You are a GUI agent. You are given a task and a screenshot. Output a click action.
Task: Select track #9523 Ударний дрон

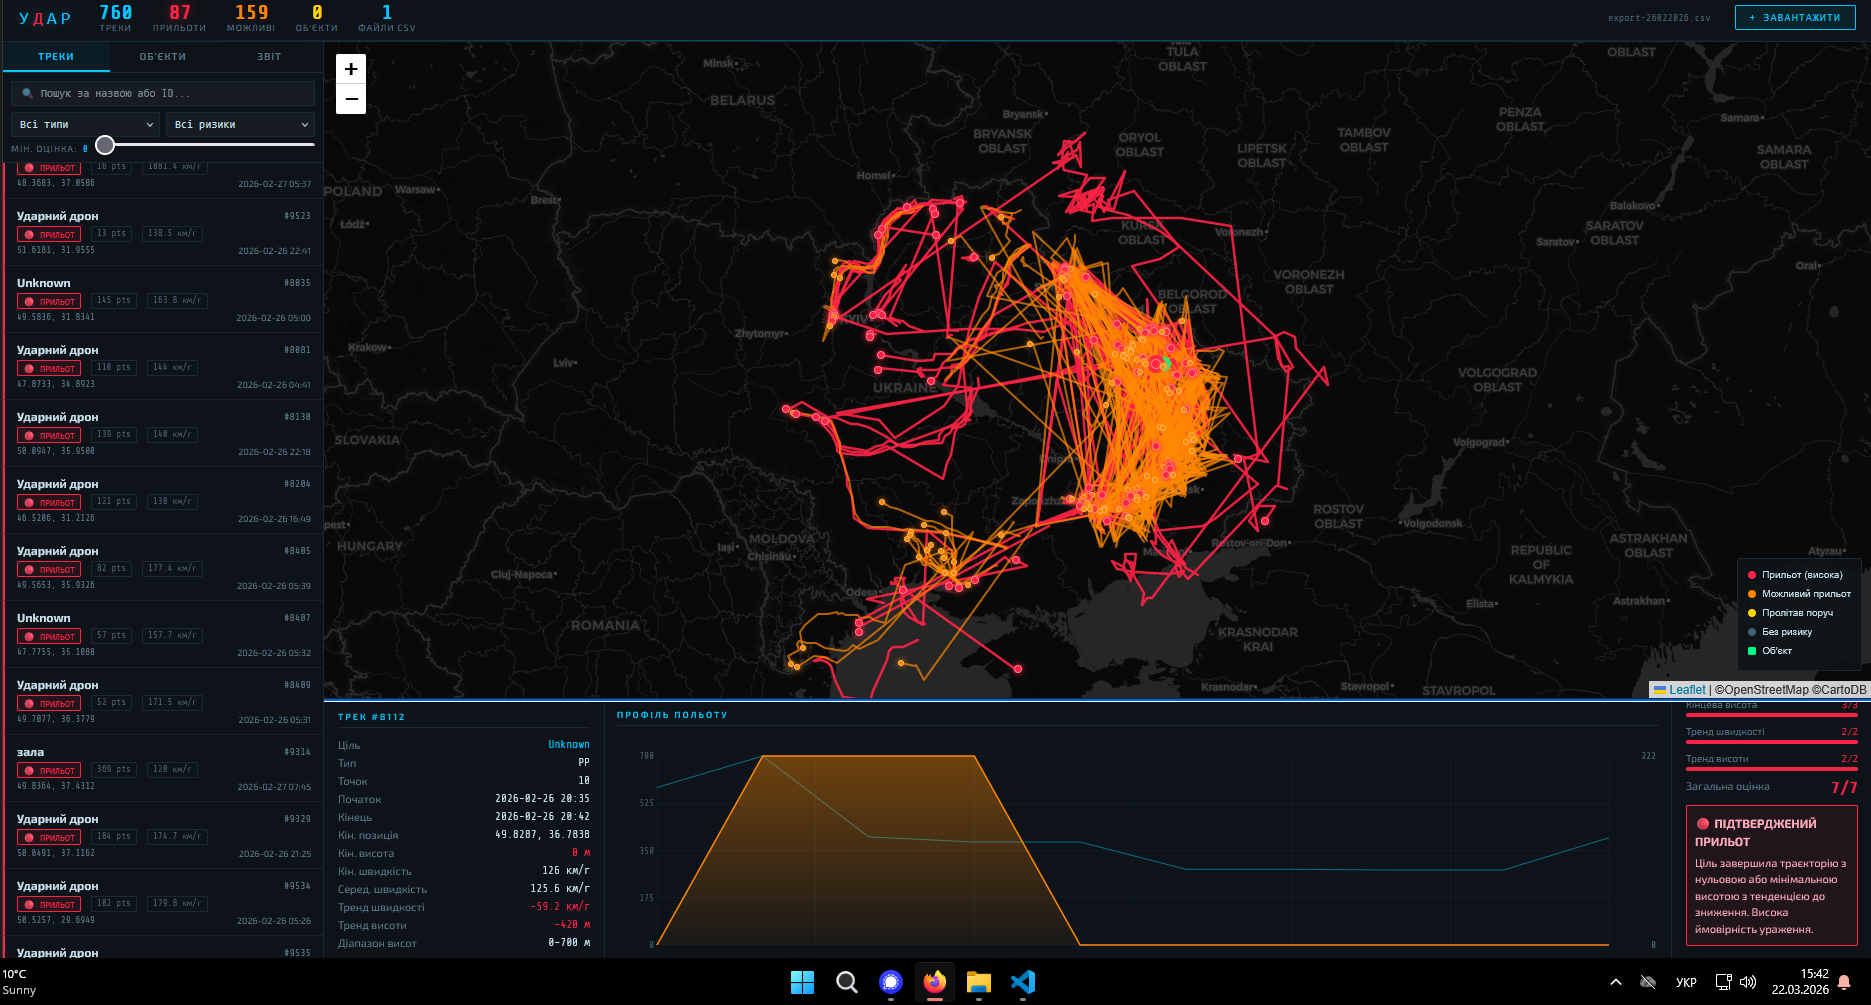163,232
